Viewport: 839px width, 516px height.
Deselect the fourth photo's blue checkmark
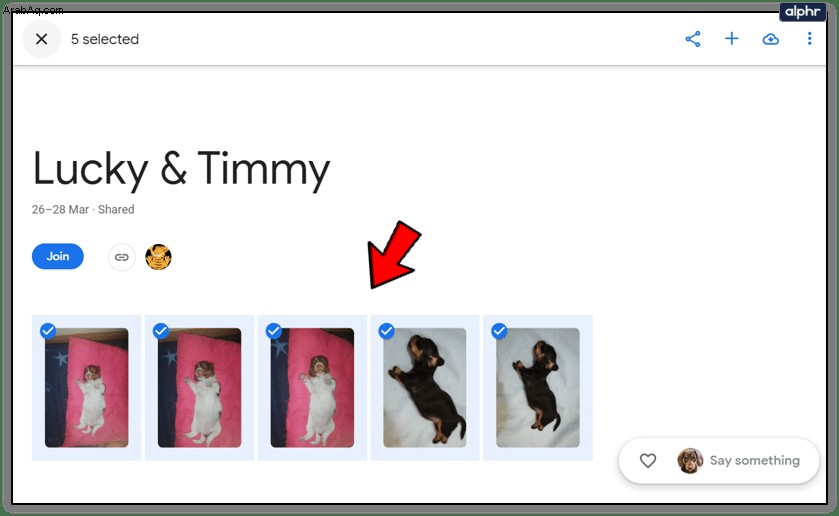coord(386,331)
